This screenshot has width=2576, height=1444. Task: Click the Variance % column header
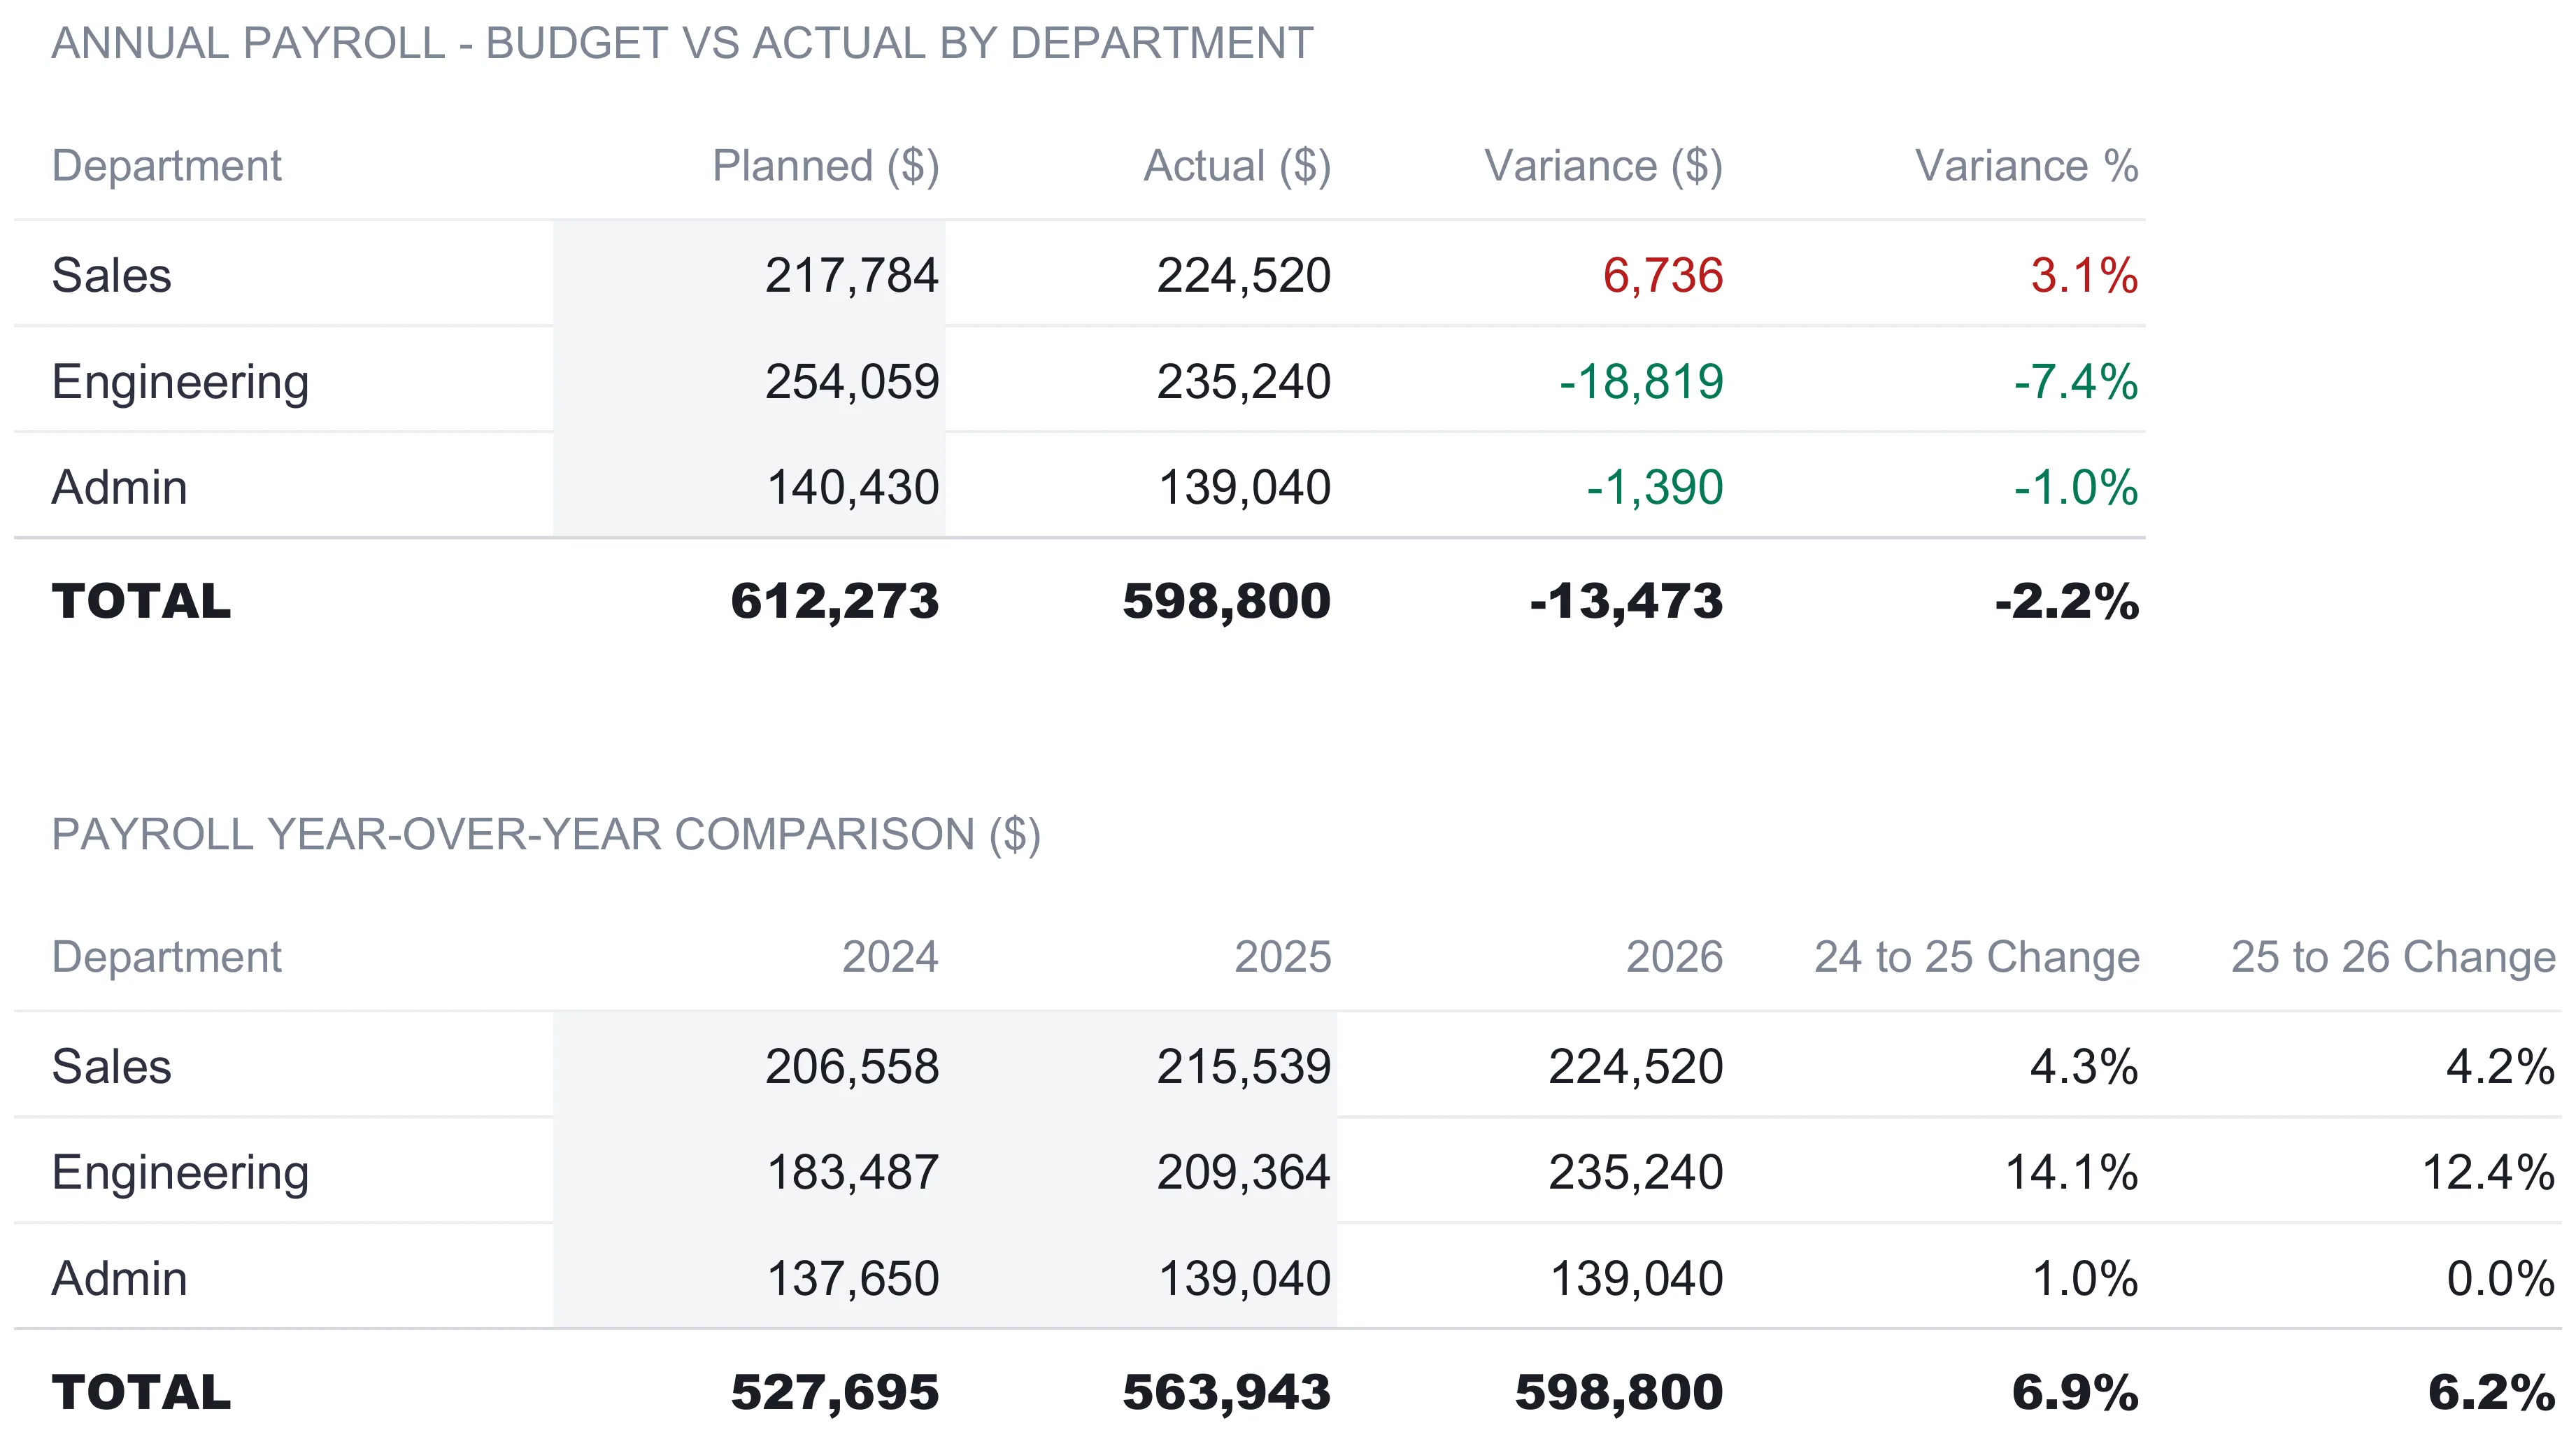(x=2027, y=166)
